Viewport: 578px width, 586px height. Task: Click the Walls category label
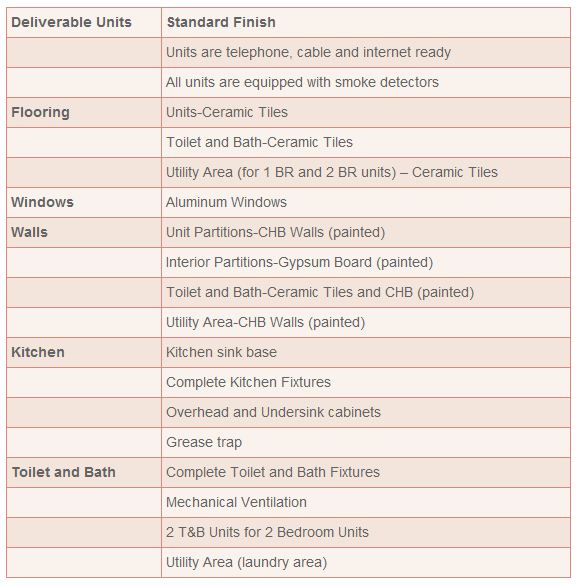[x=30, y=232]
